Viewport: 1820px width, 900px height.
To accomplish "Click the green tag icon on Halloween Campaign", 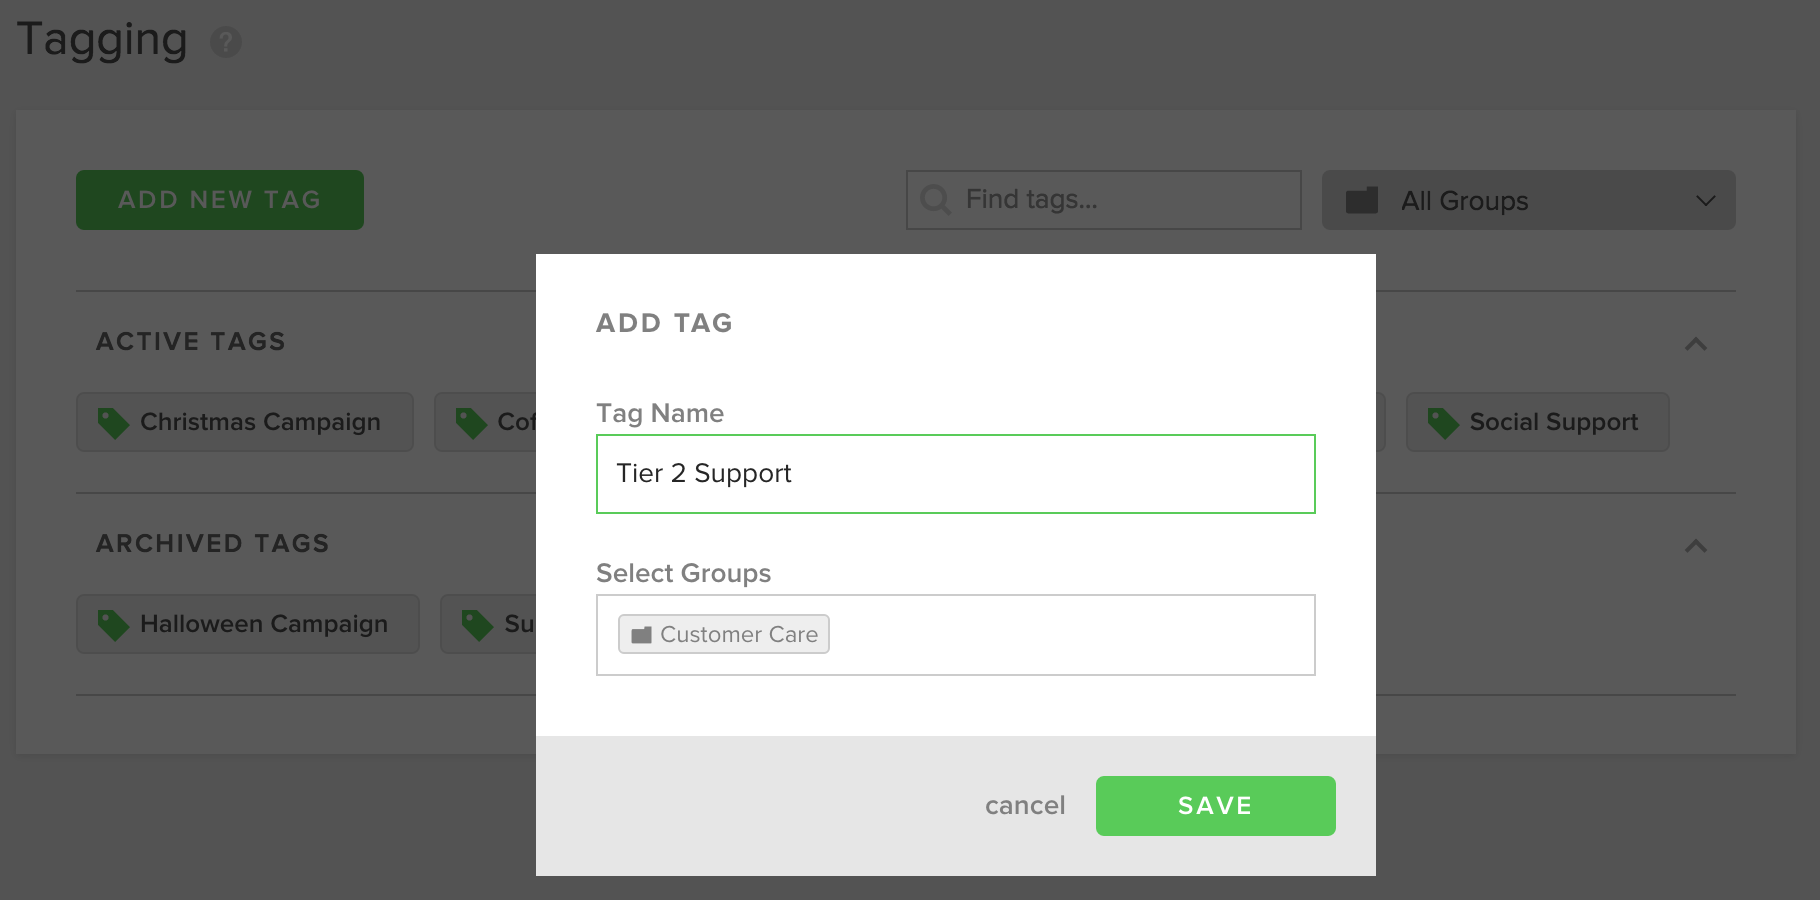I will pyautogui.click(x=113, y=625).
